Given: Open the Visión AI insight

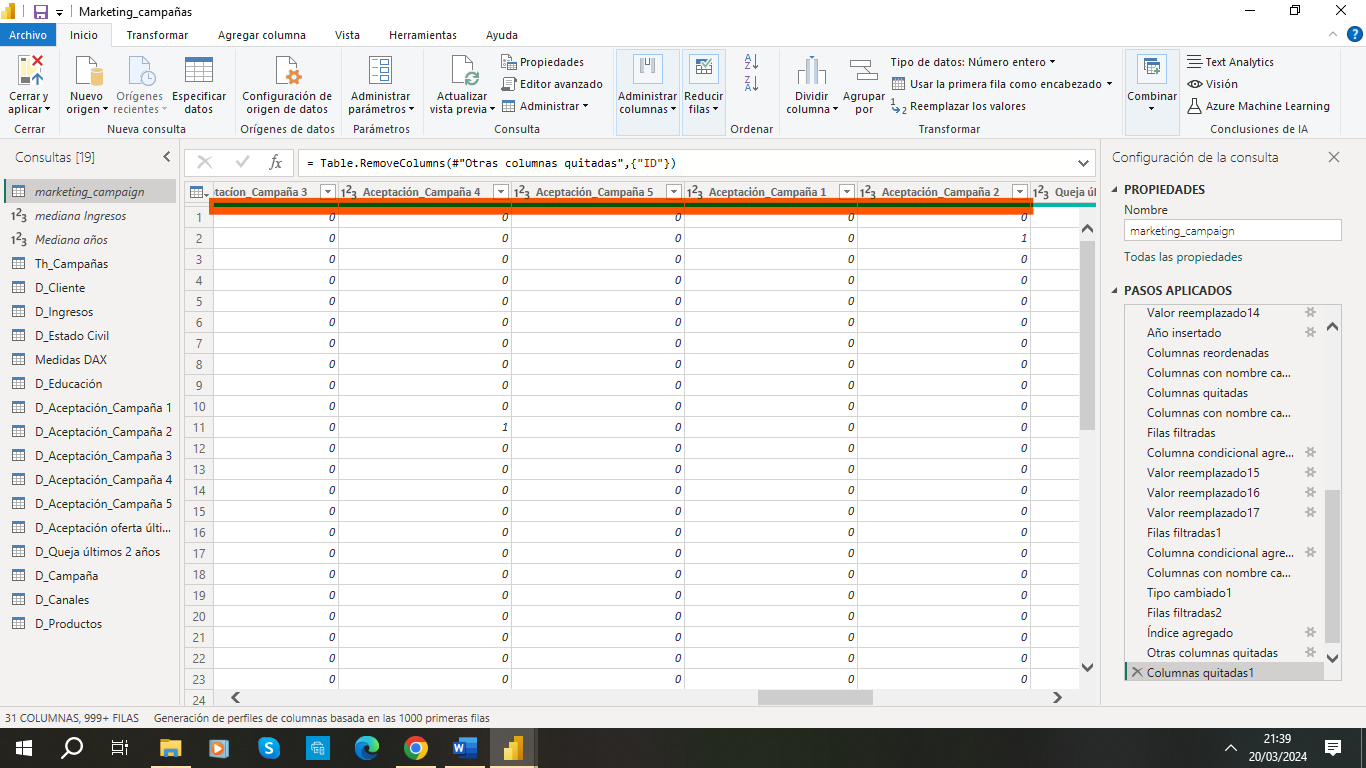Looking at the screenshot, I should coord(1212,84).
